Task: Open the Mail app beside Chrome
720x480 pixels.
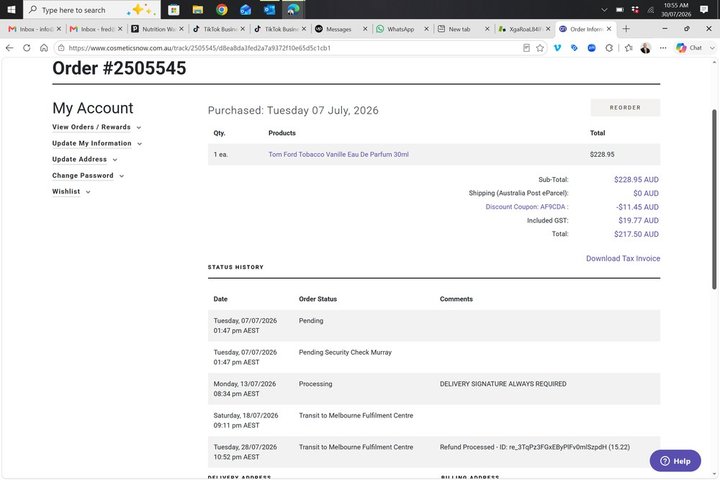Action: pyautogui.click(x=246, y=9)
